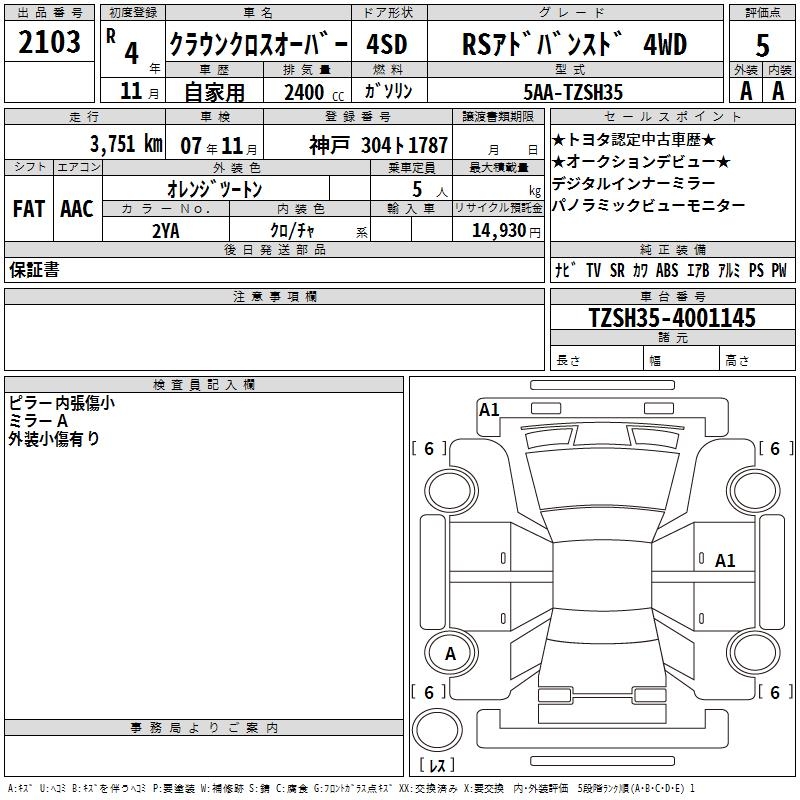Viewport: 800px width, 800px height.
Task: Click エアB airbag equipment code
Action: [x=698, y=270]
